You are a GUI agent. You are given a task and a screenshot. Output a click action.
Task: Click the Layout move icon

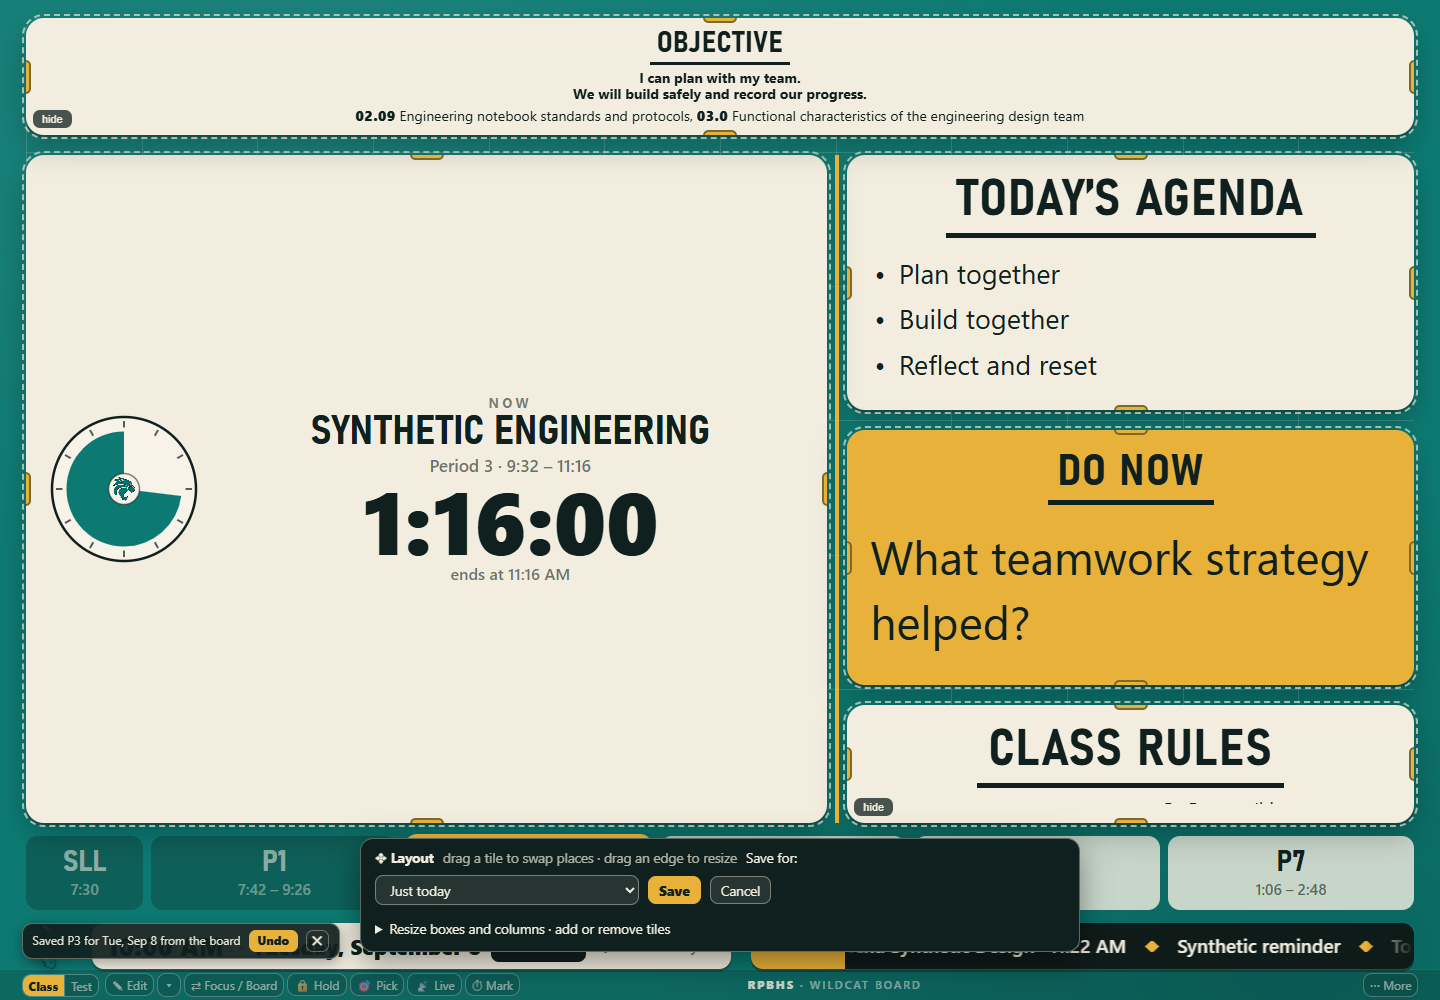[x=381, y=858]
